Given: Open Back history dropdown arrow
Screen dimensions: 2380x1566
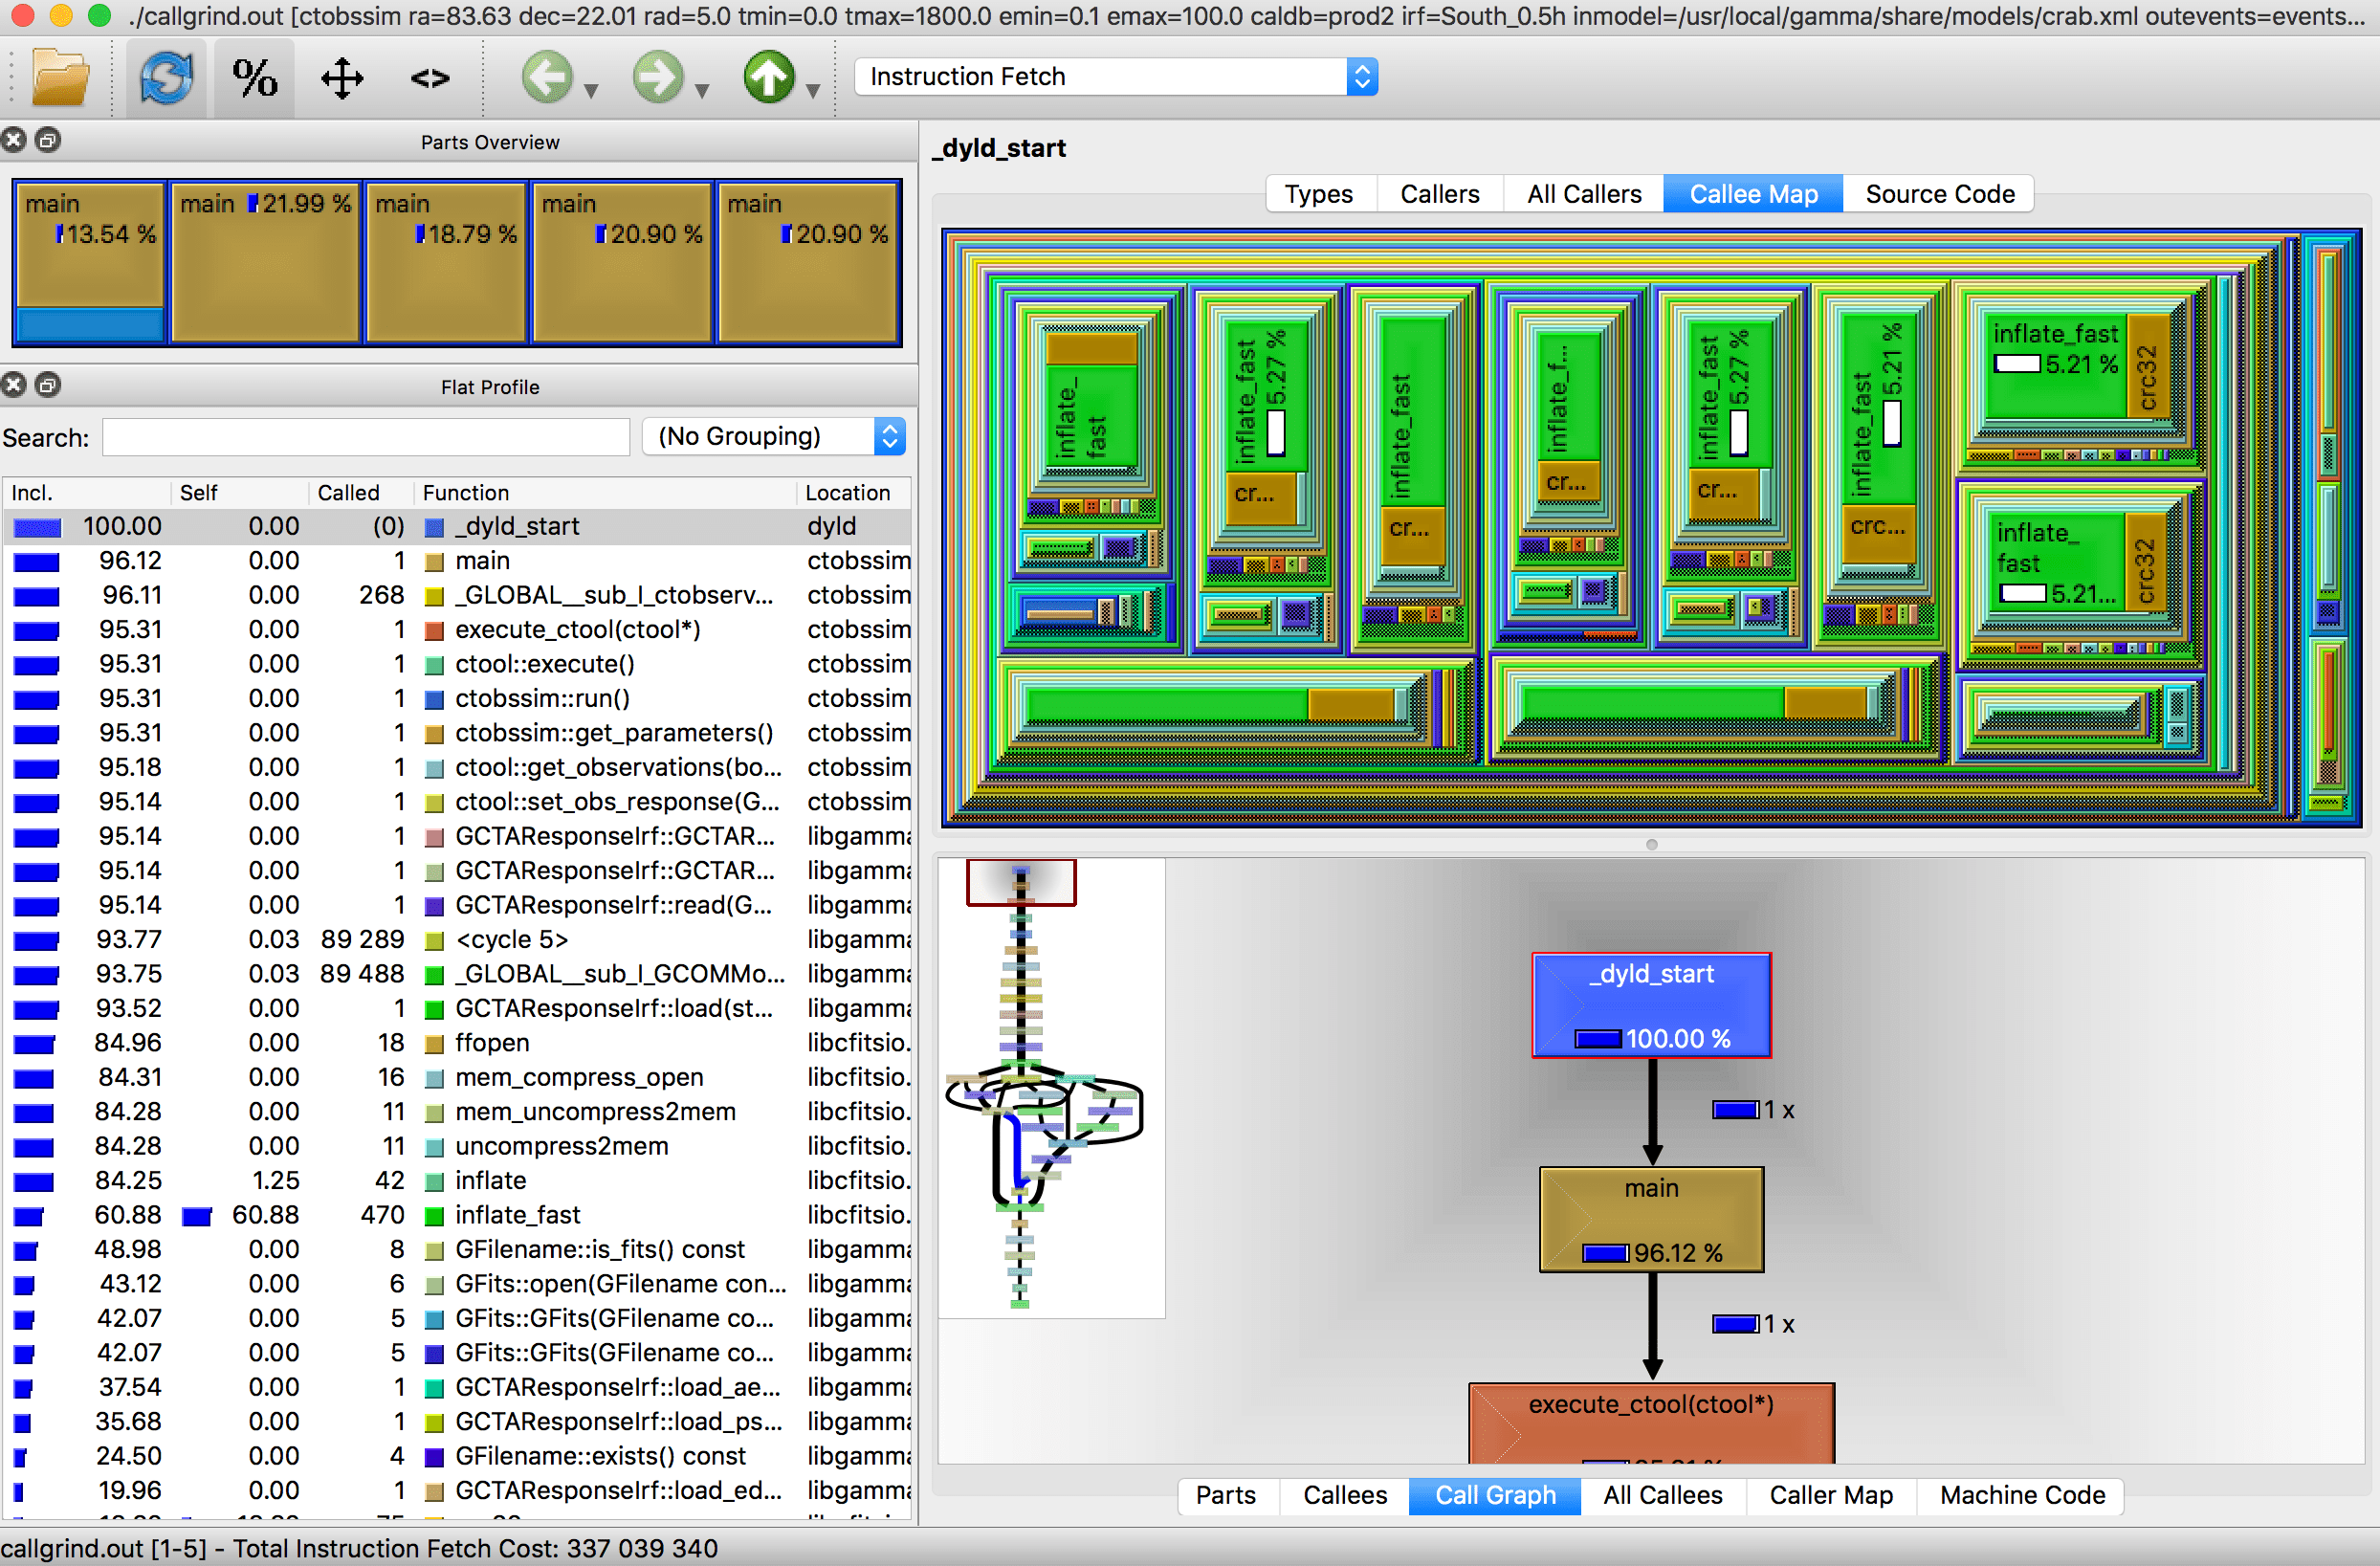Looking at the screenshot, I should pyautogui.click(x=591, y=92).
